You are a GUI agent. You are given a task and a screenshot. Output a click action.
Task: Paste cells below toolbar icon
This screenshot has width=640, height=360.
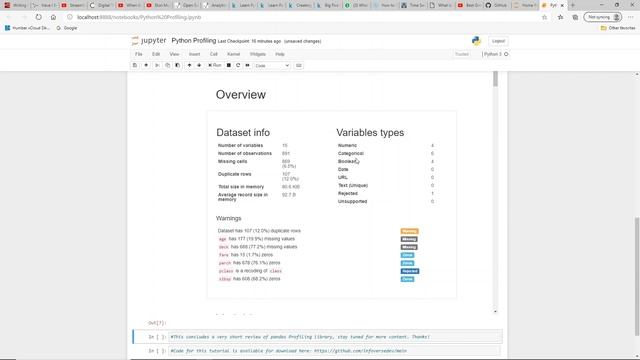(x=178, y=65)
